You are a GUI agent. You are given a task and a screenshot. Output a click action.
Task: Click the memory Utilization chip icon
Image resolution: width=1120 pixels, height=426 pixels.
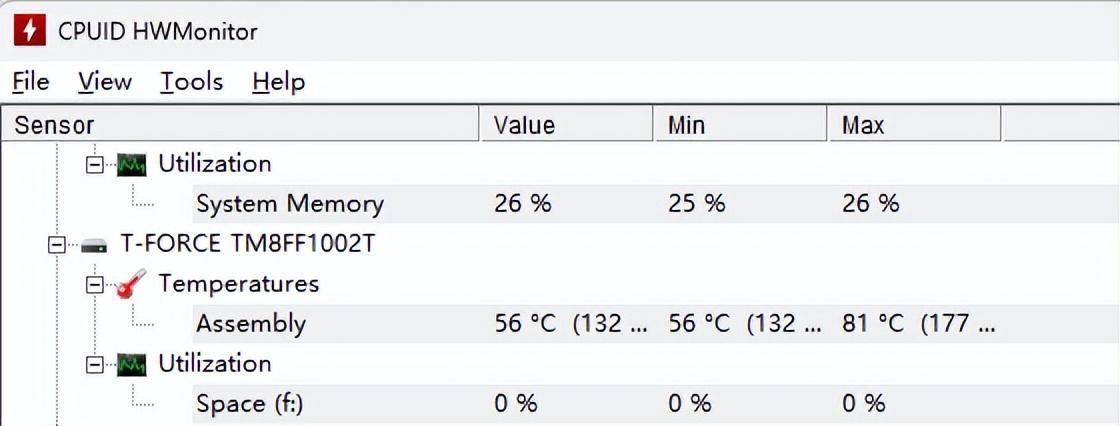click(131, 164)
